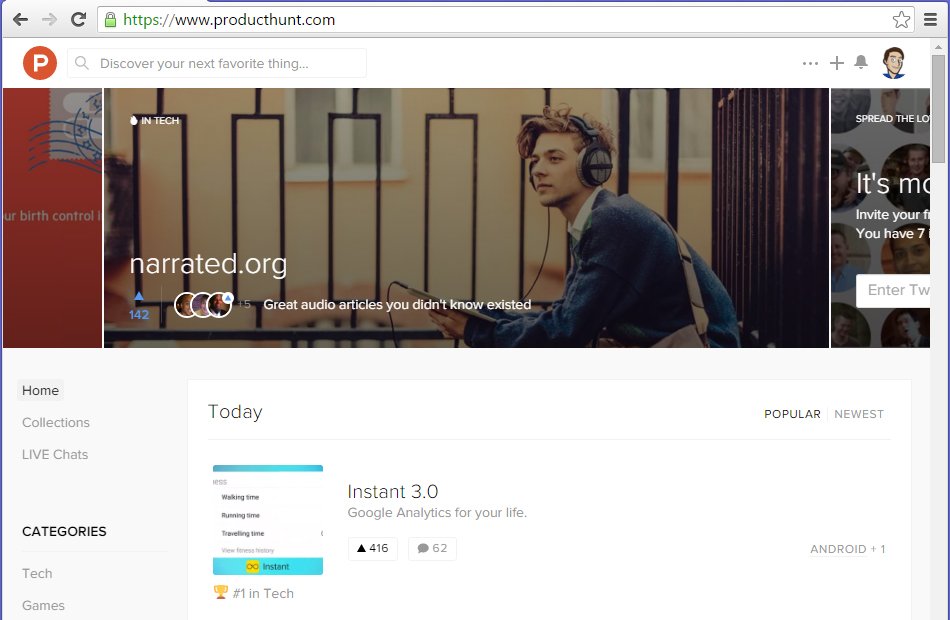
Task: Click the Enter Twitter input field
Action: coord(893,290)
